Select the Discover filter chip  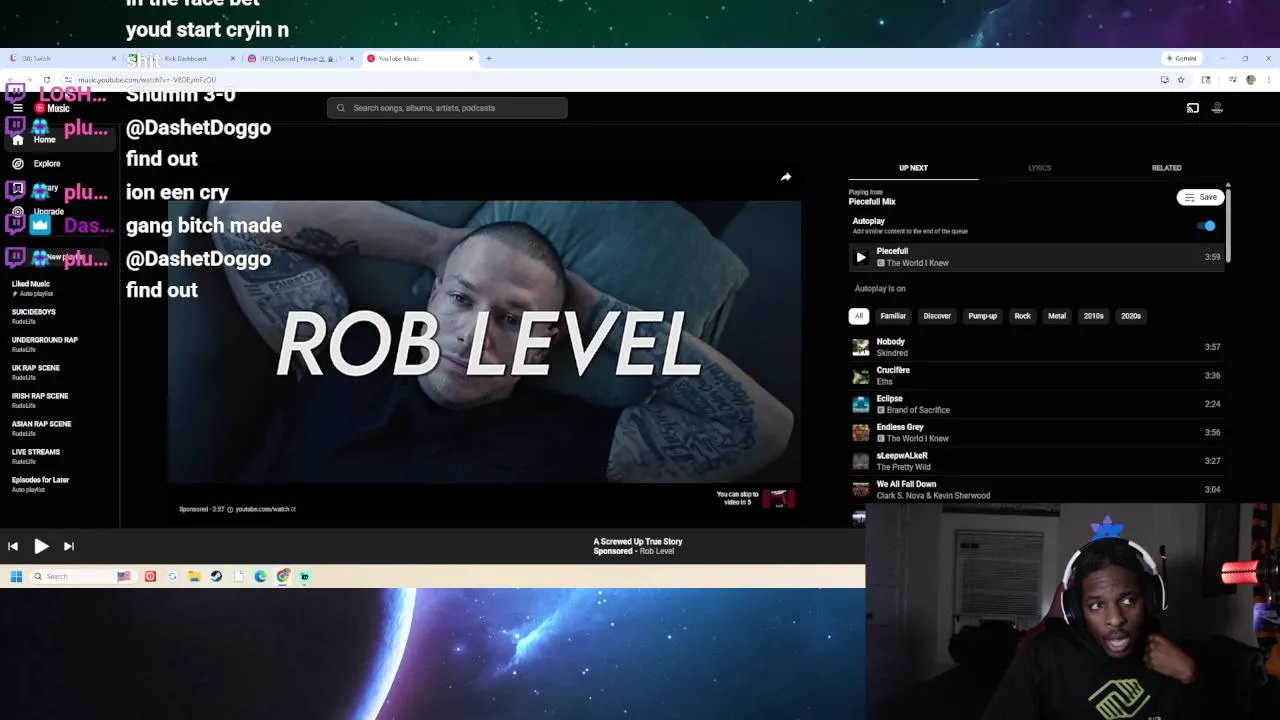tap(937, 316)
